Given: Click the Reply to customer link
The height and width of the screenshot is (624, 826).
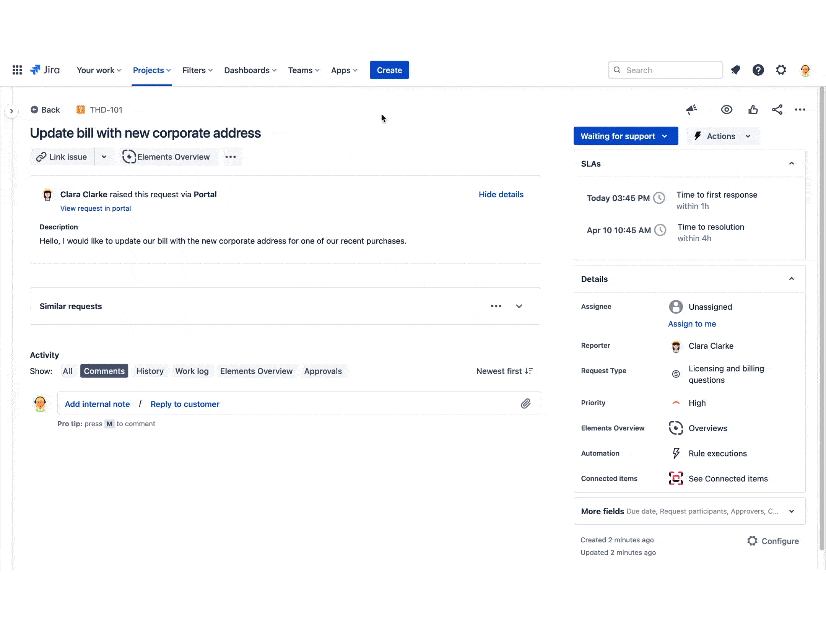Looking at the screenshot, I should [x=185, y=404].
